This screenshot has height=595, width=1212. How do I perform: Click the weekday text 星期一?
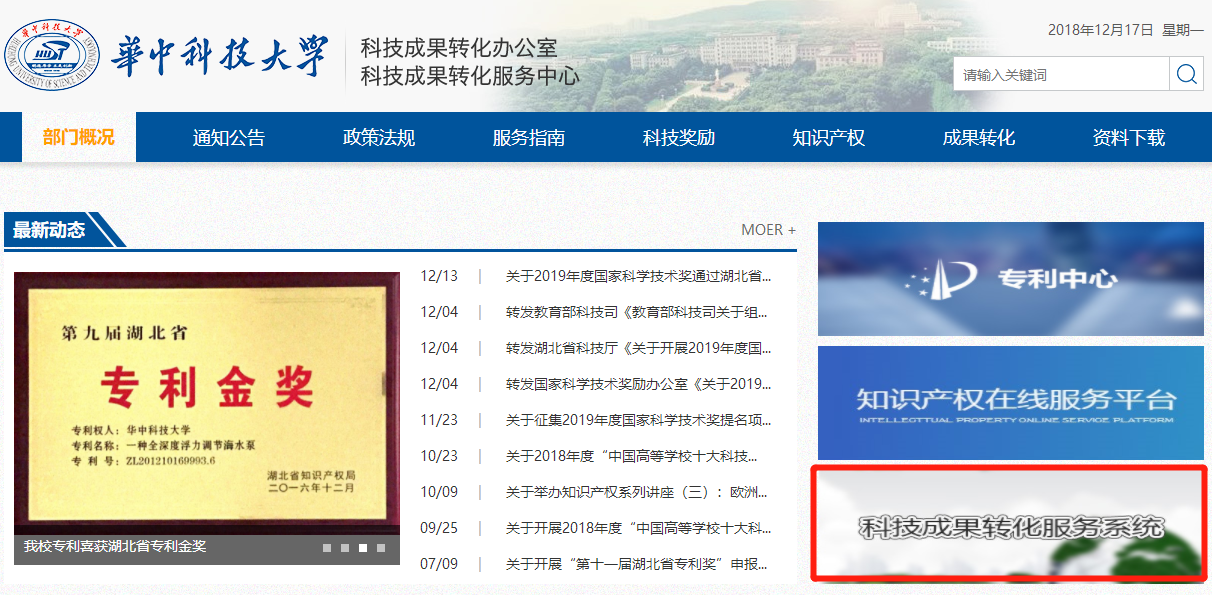click(x=1183, y=30)
